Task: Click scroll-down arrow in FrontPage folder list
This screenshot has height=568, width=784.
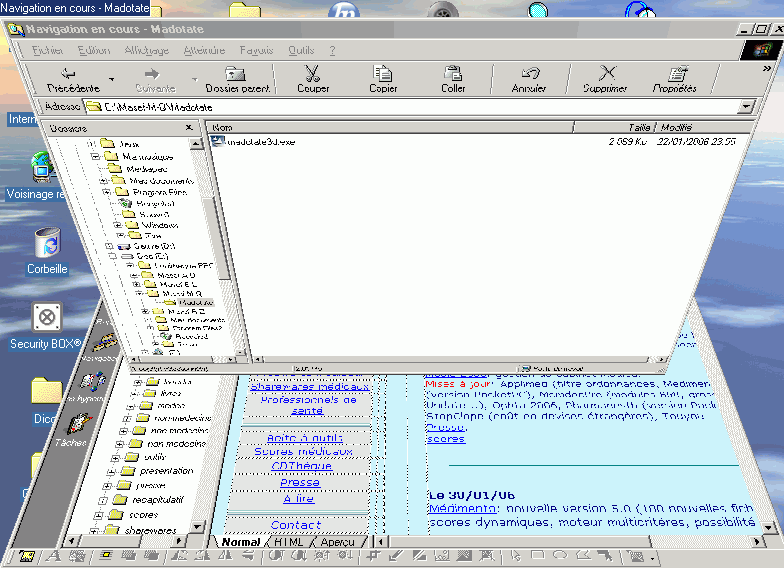Action: (x=198, y=526)
